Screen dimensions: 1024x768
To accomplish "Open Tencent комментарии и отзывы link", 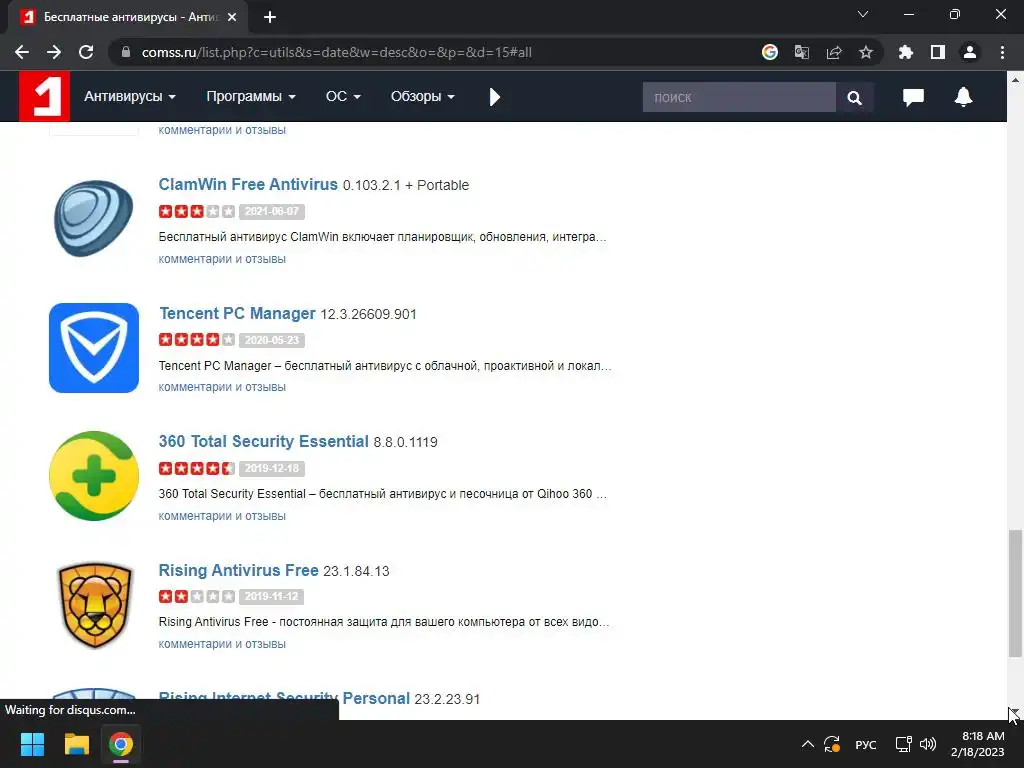I will (x=222, y=387).
